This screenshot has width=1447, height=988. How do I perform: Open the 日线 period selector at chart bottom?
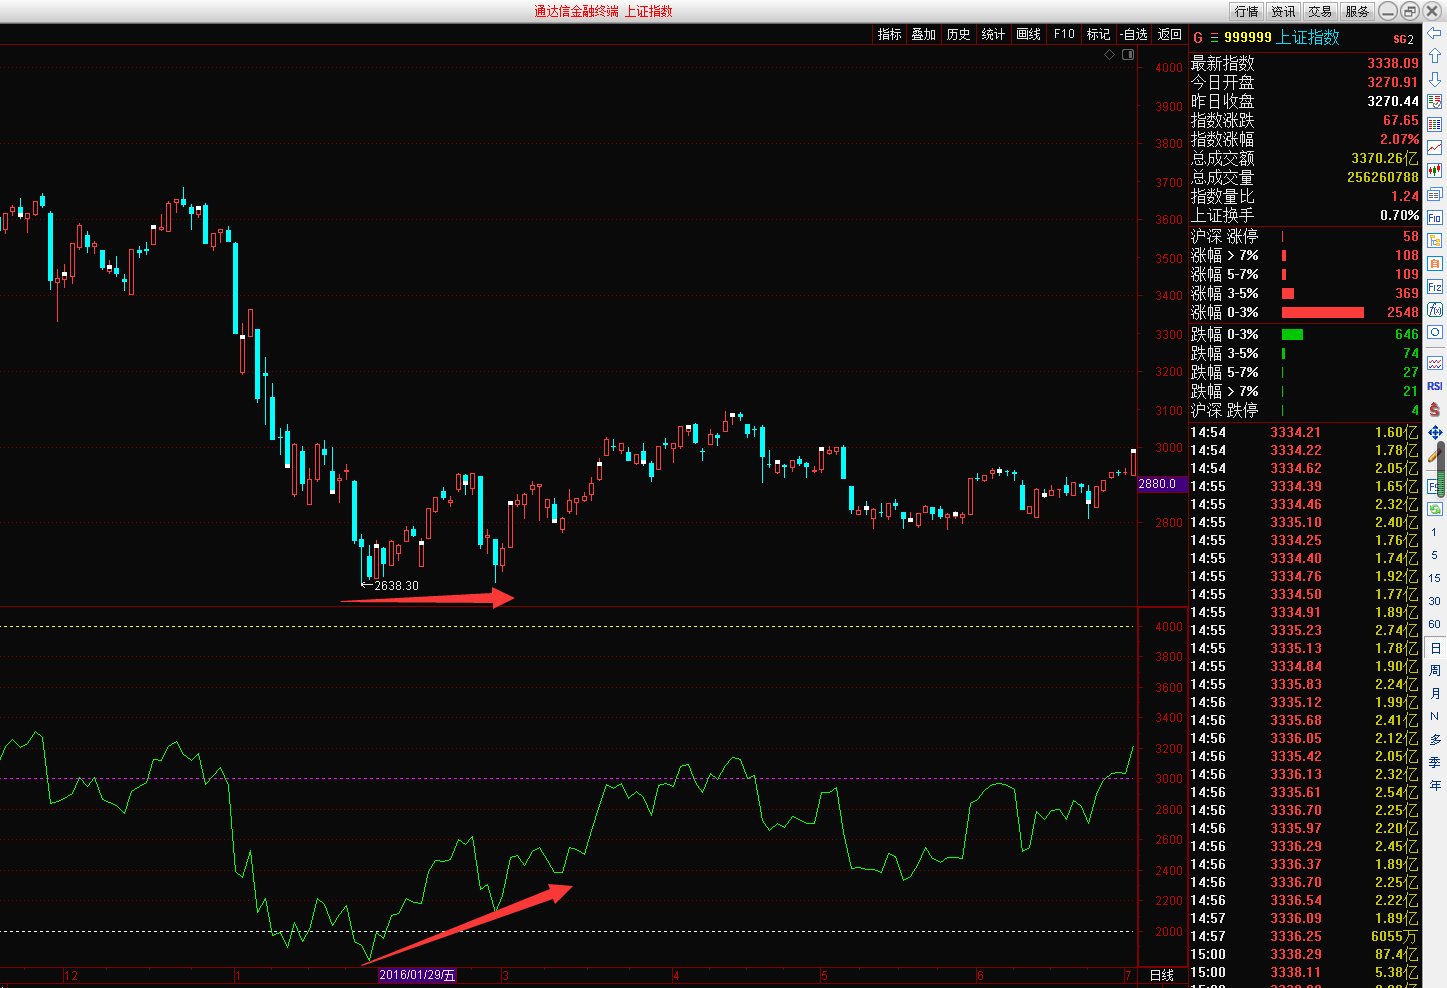point(1162,975)
